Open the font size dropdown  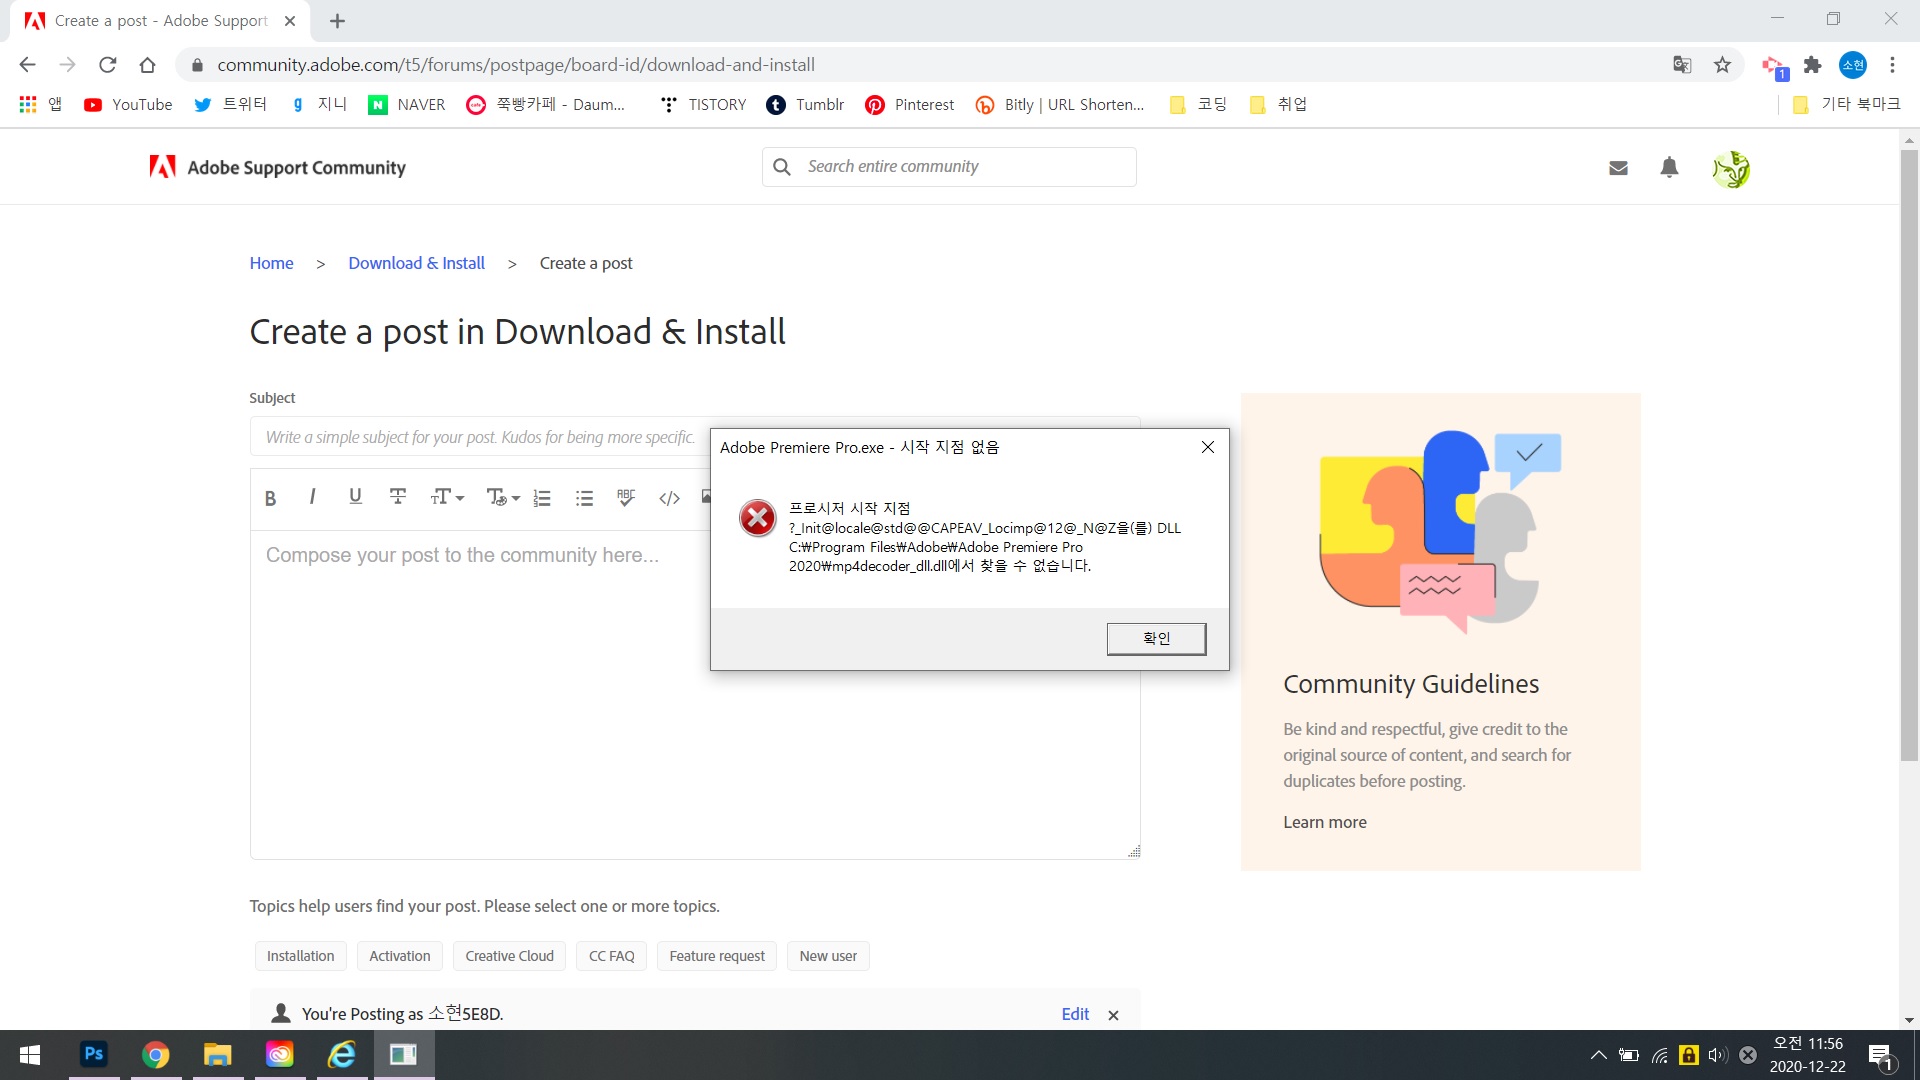pos(446,497)
